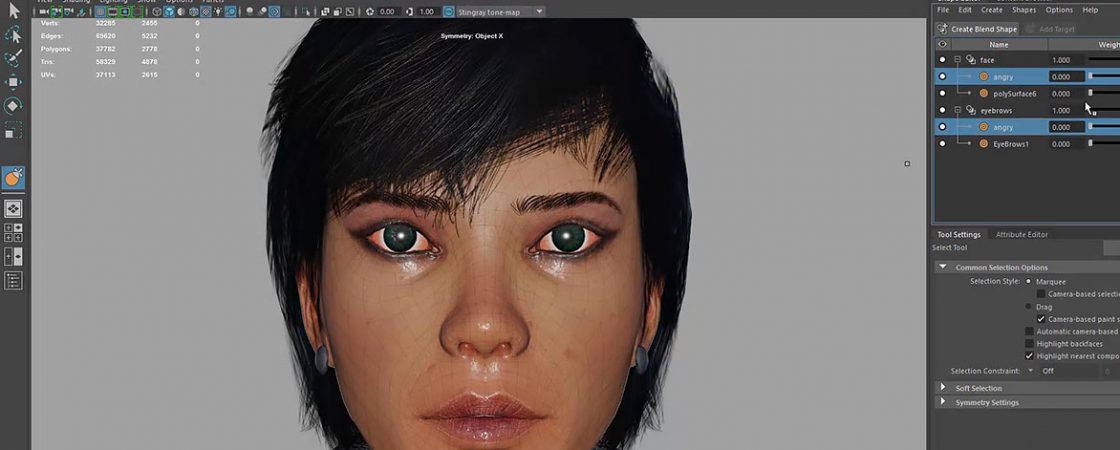Click the orange target icon next to EyeBrows1
The width and height of the screenshot is (1120, 450).
[984, 144]
